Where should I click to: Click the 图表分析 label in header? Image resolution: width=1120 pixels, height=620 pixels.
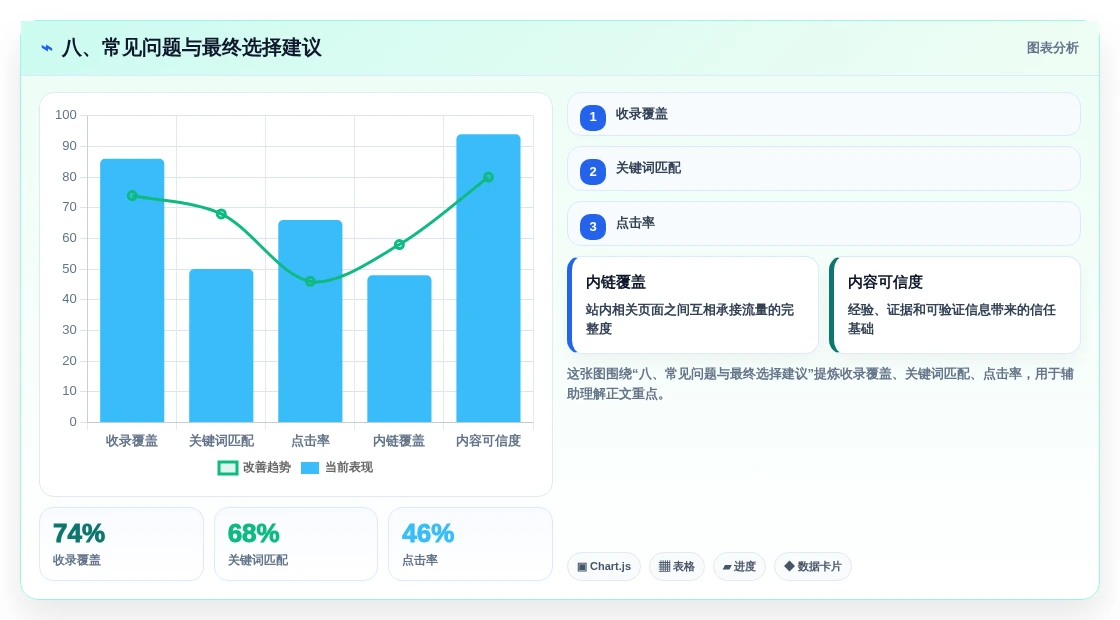click(x=1052, y=48)
